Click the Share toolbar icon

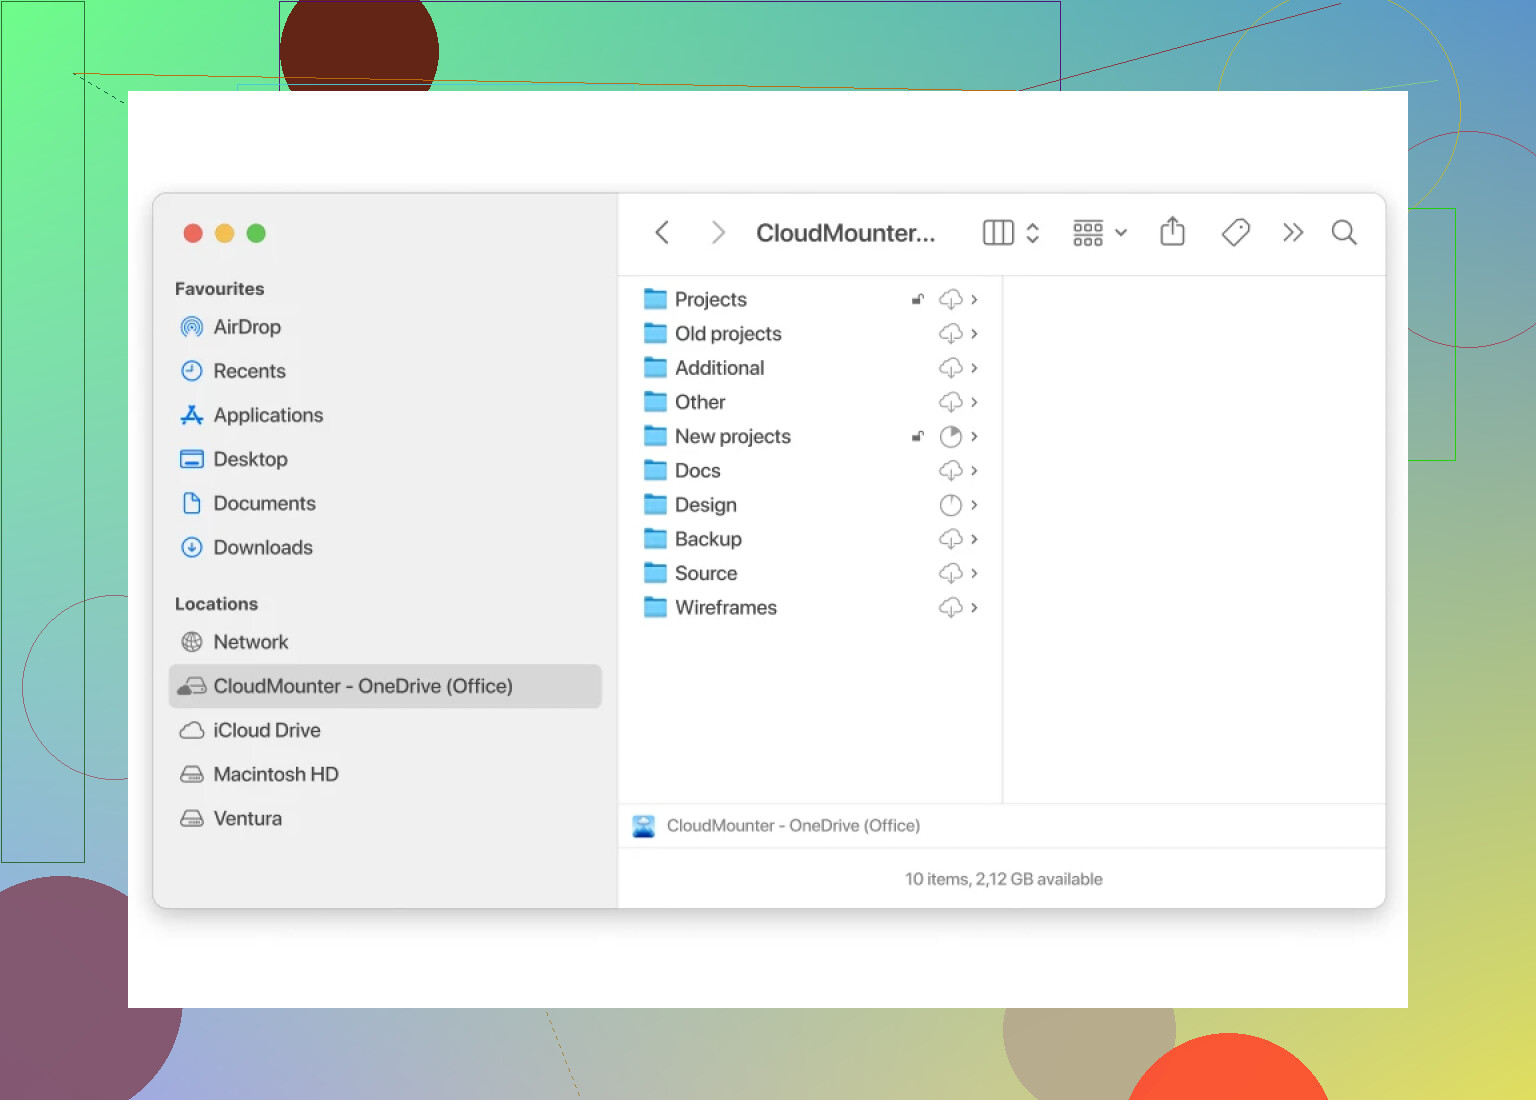[1173, 232]
